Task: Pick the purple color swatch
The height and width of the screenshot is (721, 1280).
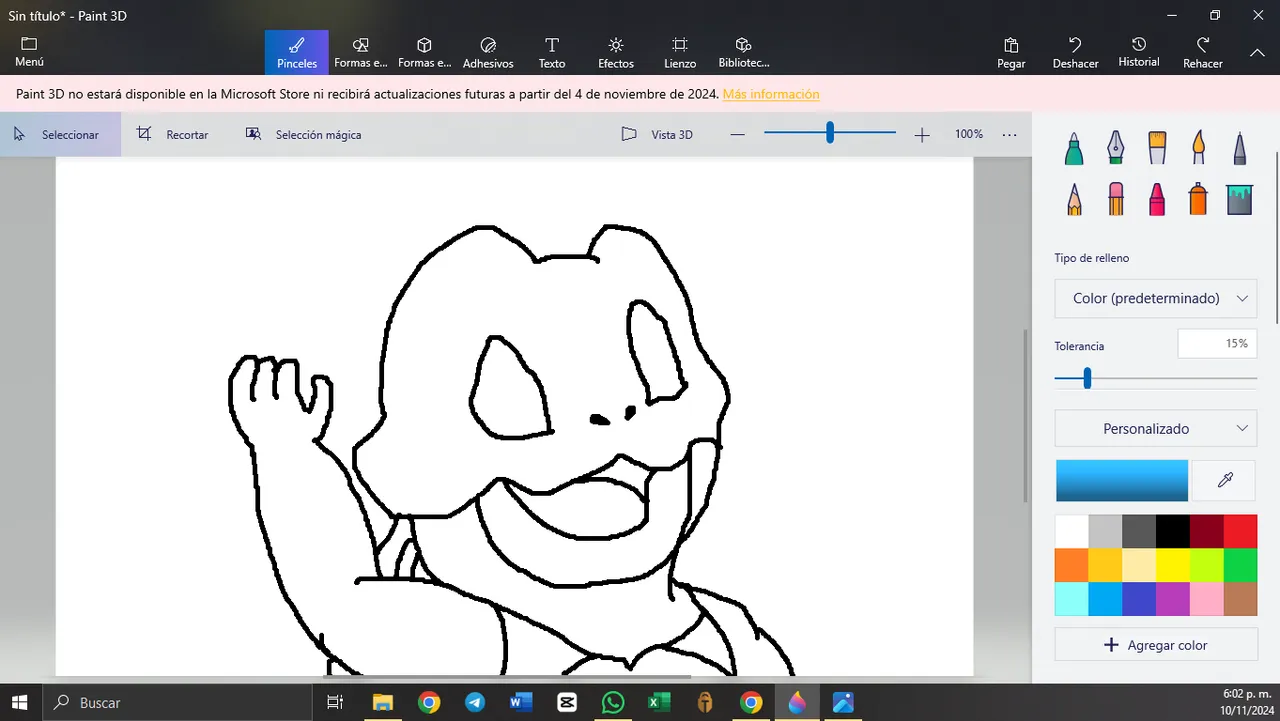Action: point(1173,599)
